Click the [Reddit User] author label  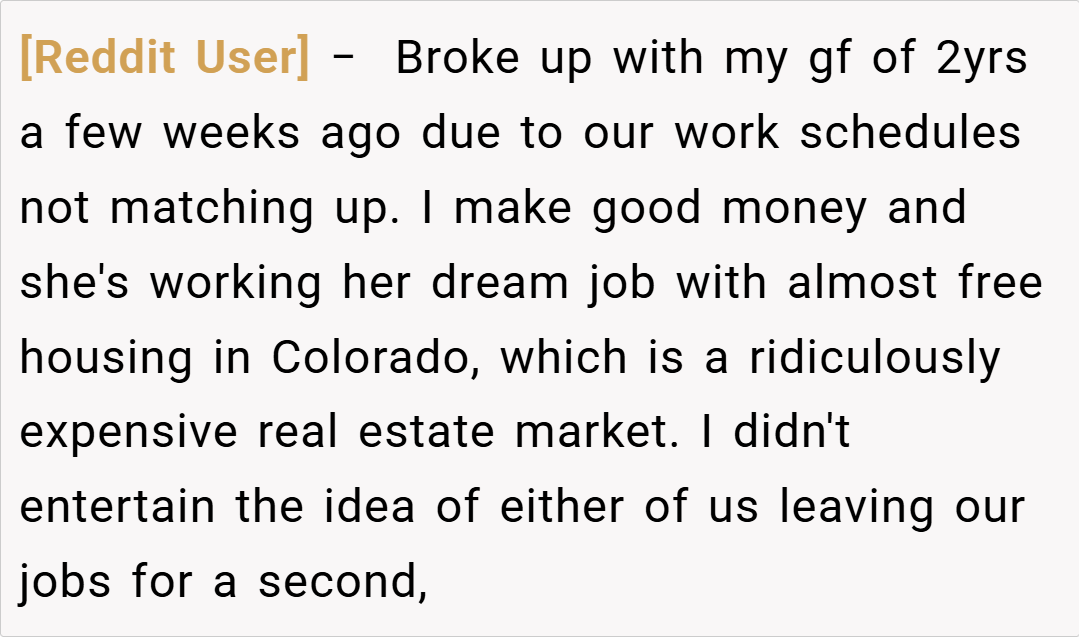165,59
